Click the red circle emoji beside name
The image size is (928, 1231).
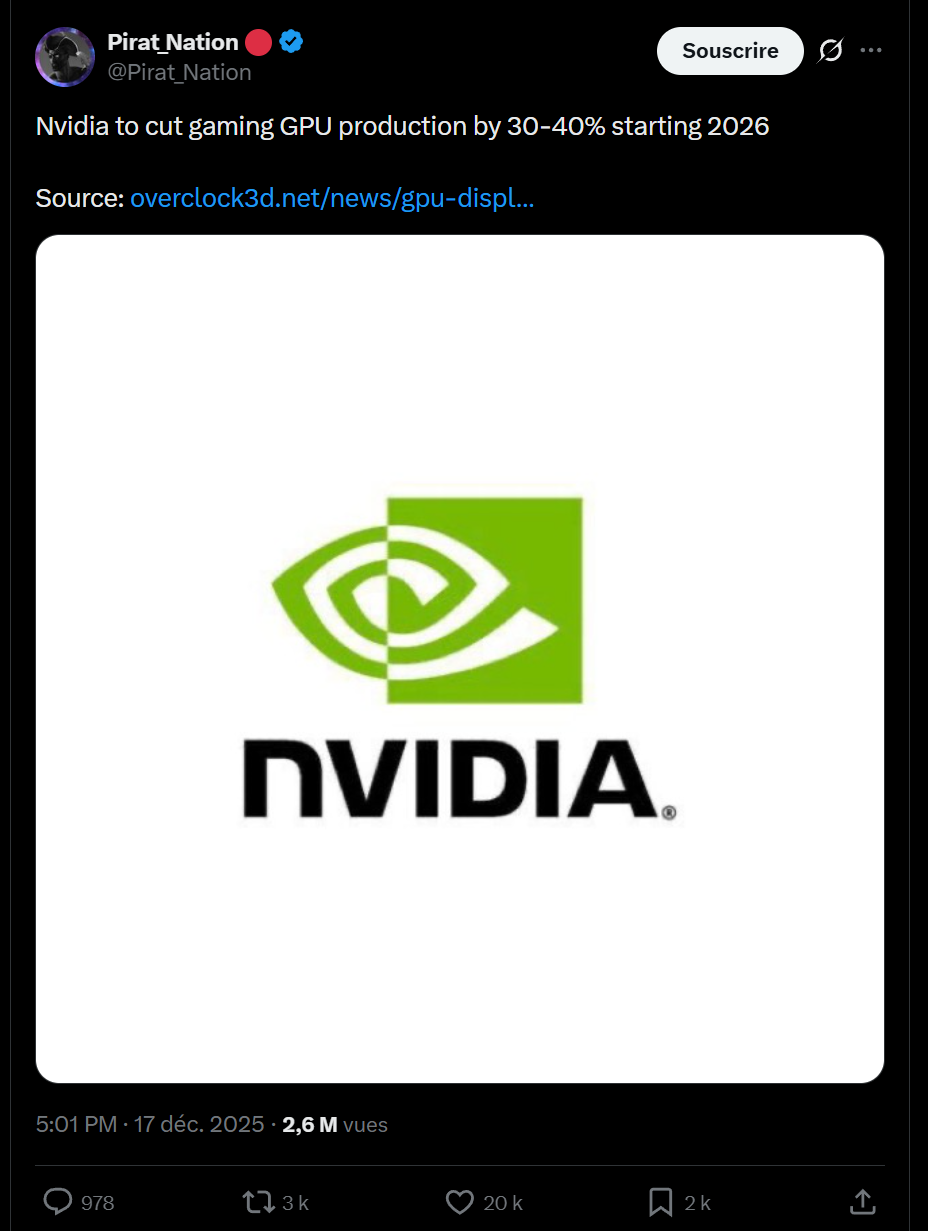[x=259, y=42]
